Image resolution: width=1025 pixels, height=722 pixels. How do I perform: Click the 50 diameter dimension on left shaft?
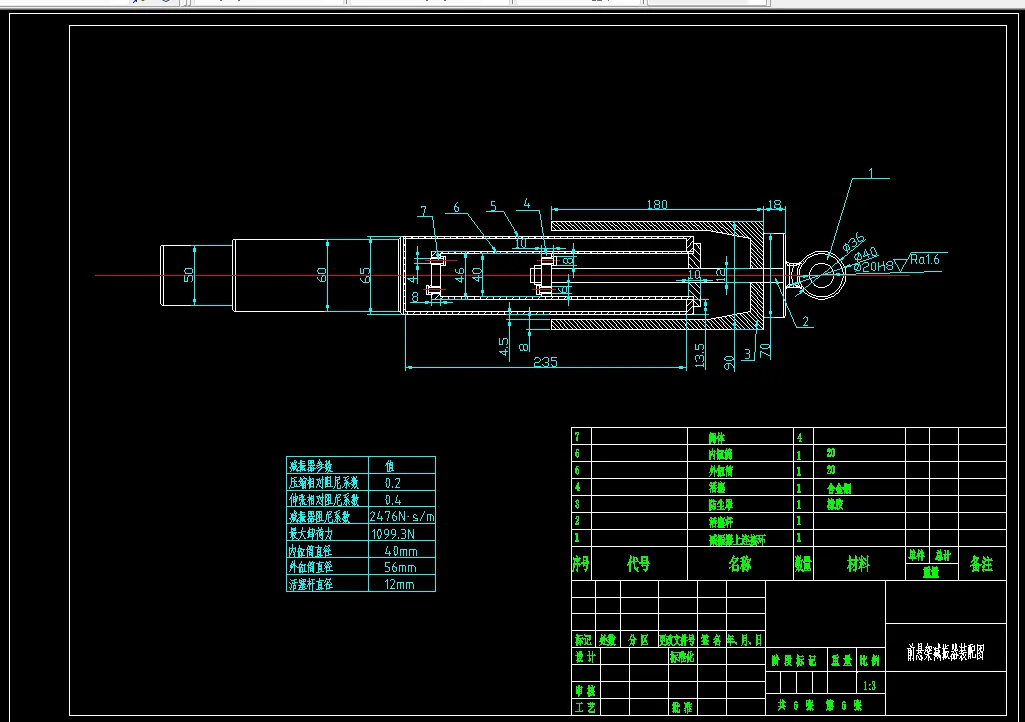point(189,275)
